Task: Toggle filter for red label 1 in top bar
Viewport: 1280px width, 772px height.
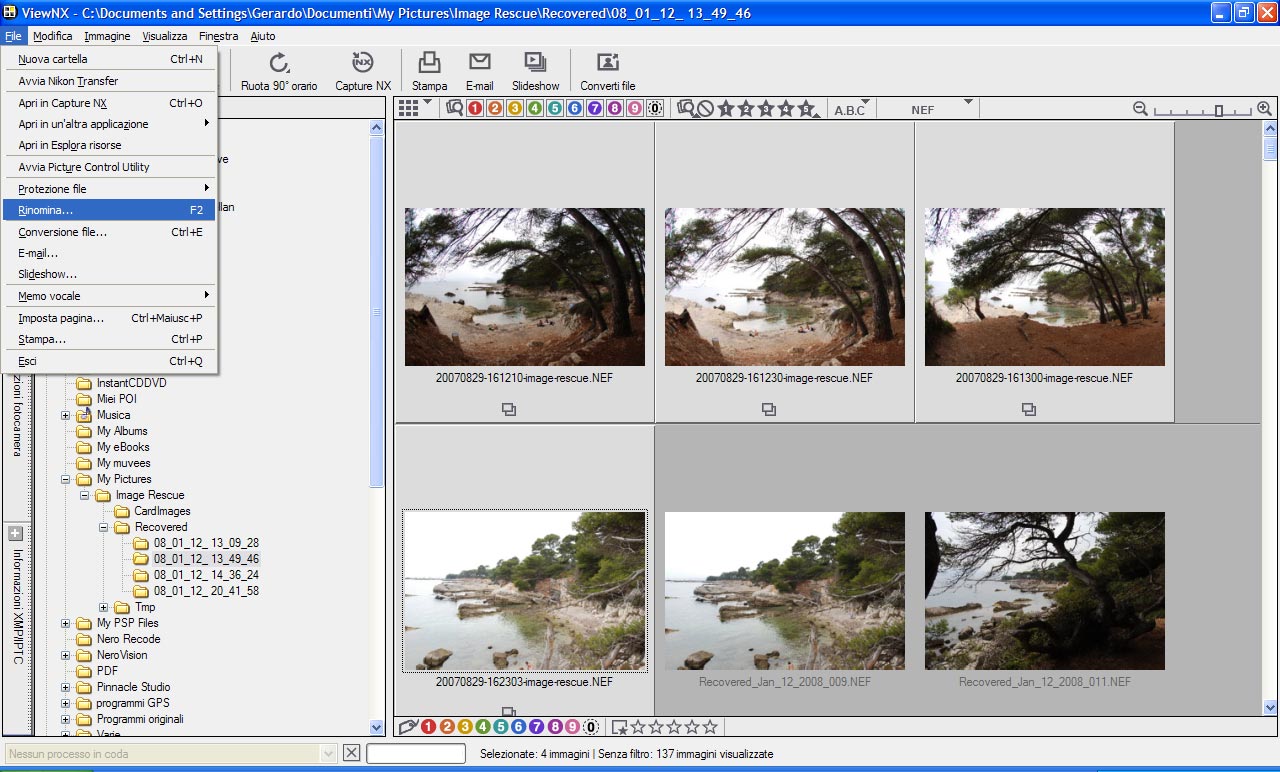Action: (475, 108)
